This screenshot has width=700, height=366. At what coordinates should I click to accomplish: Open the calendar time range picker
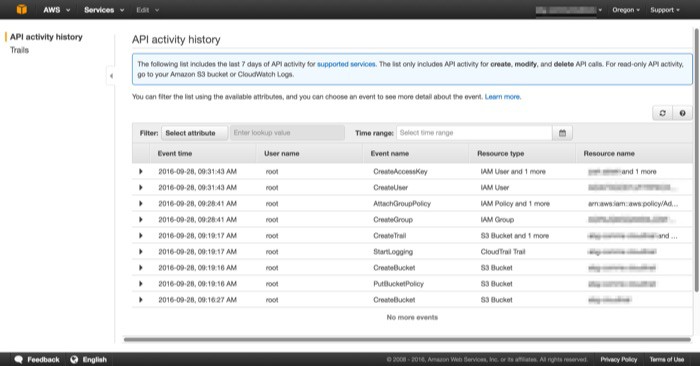click(562, 133)
